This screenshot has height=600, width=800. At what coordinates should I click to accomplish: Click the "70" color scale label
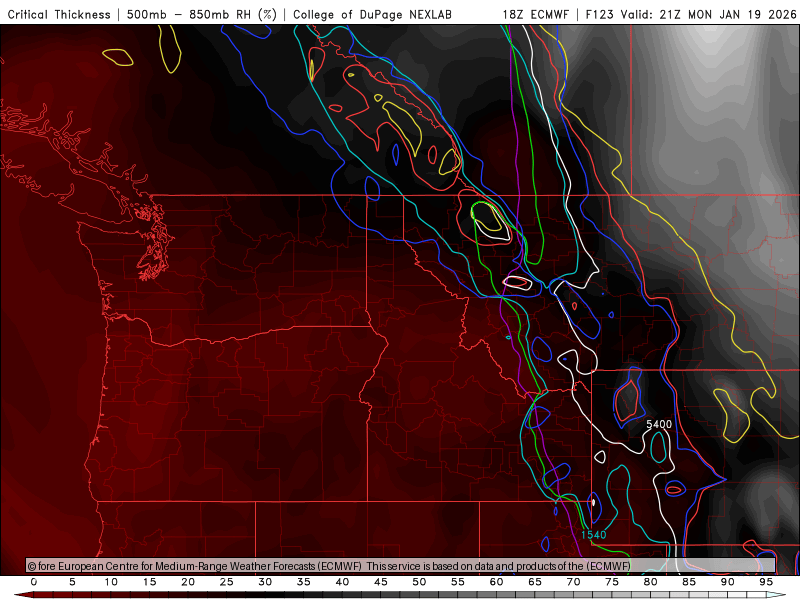(x=573, y=582)
